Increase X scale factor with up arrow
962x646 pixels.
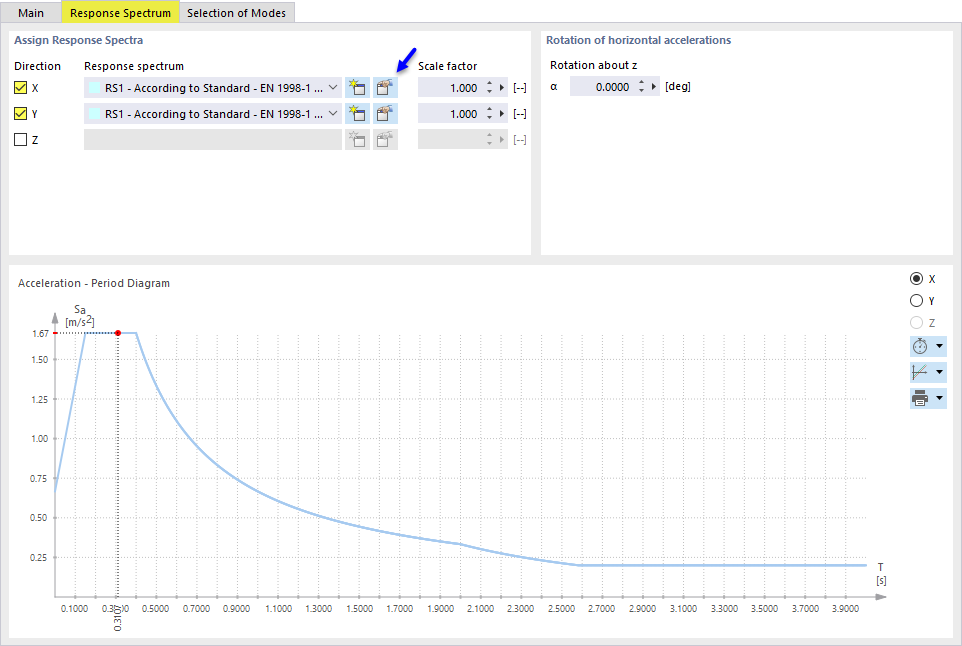(x=489, y=83)
